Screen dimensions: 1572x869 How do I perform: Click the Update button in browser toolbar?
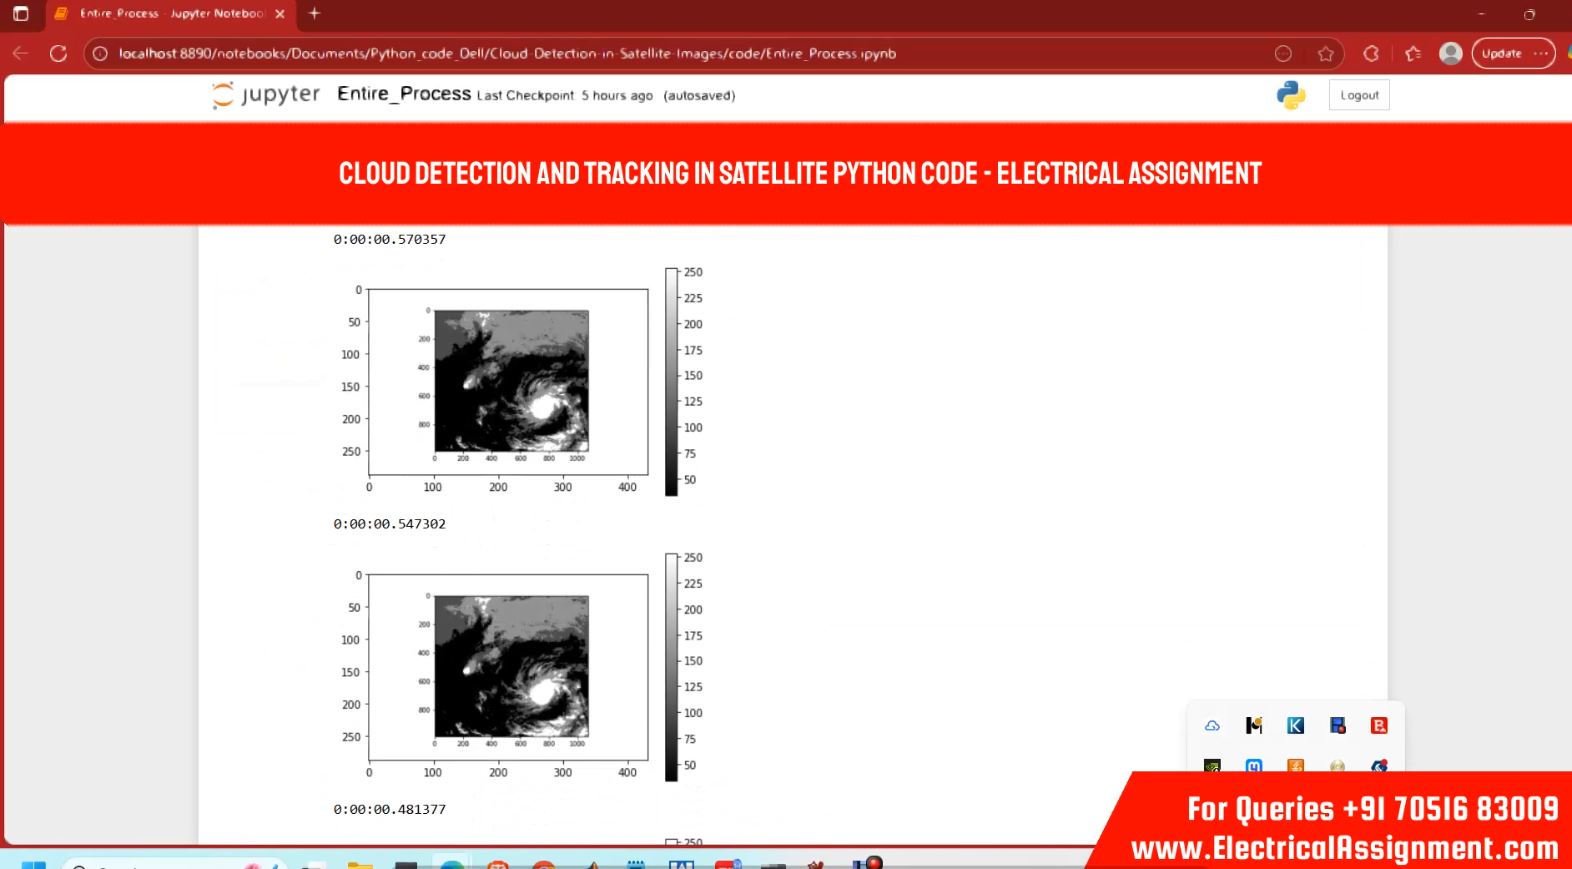(1501, 53)
